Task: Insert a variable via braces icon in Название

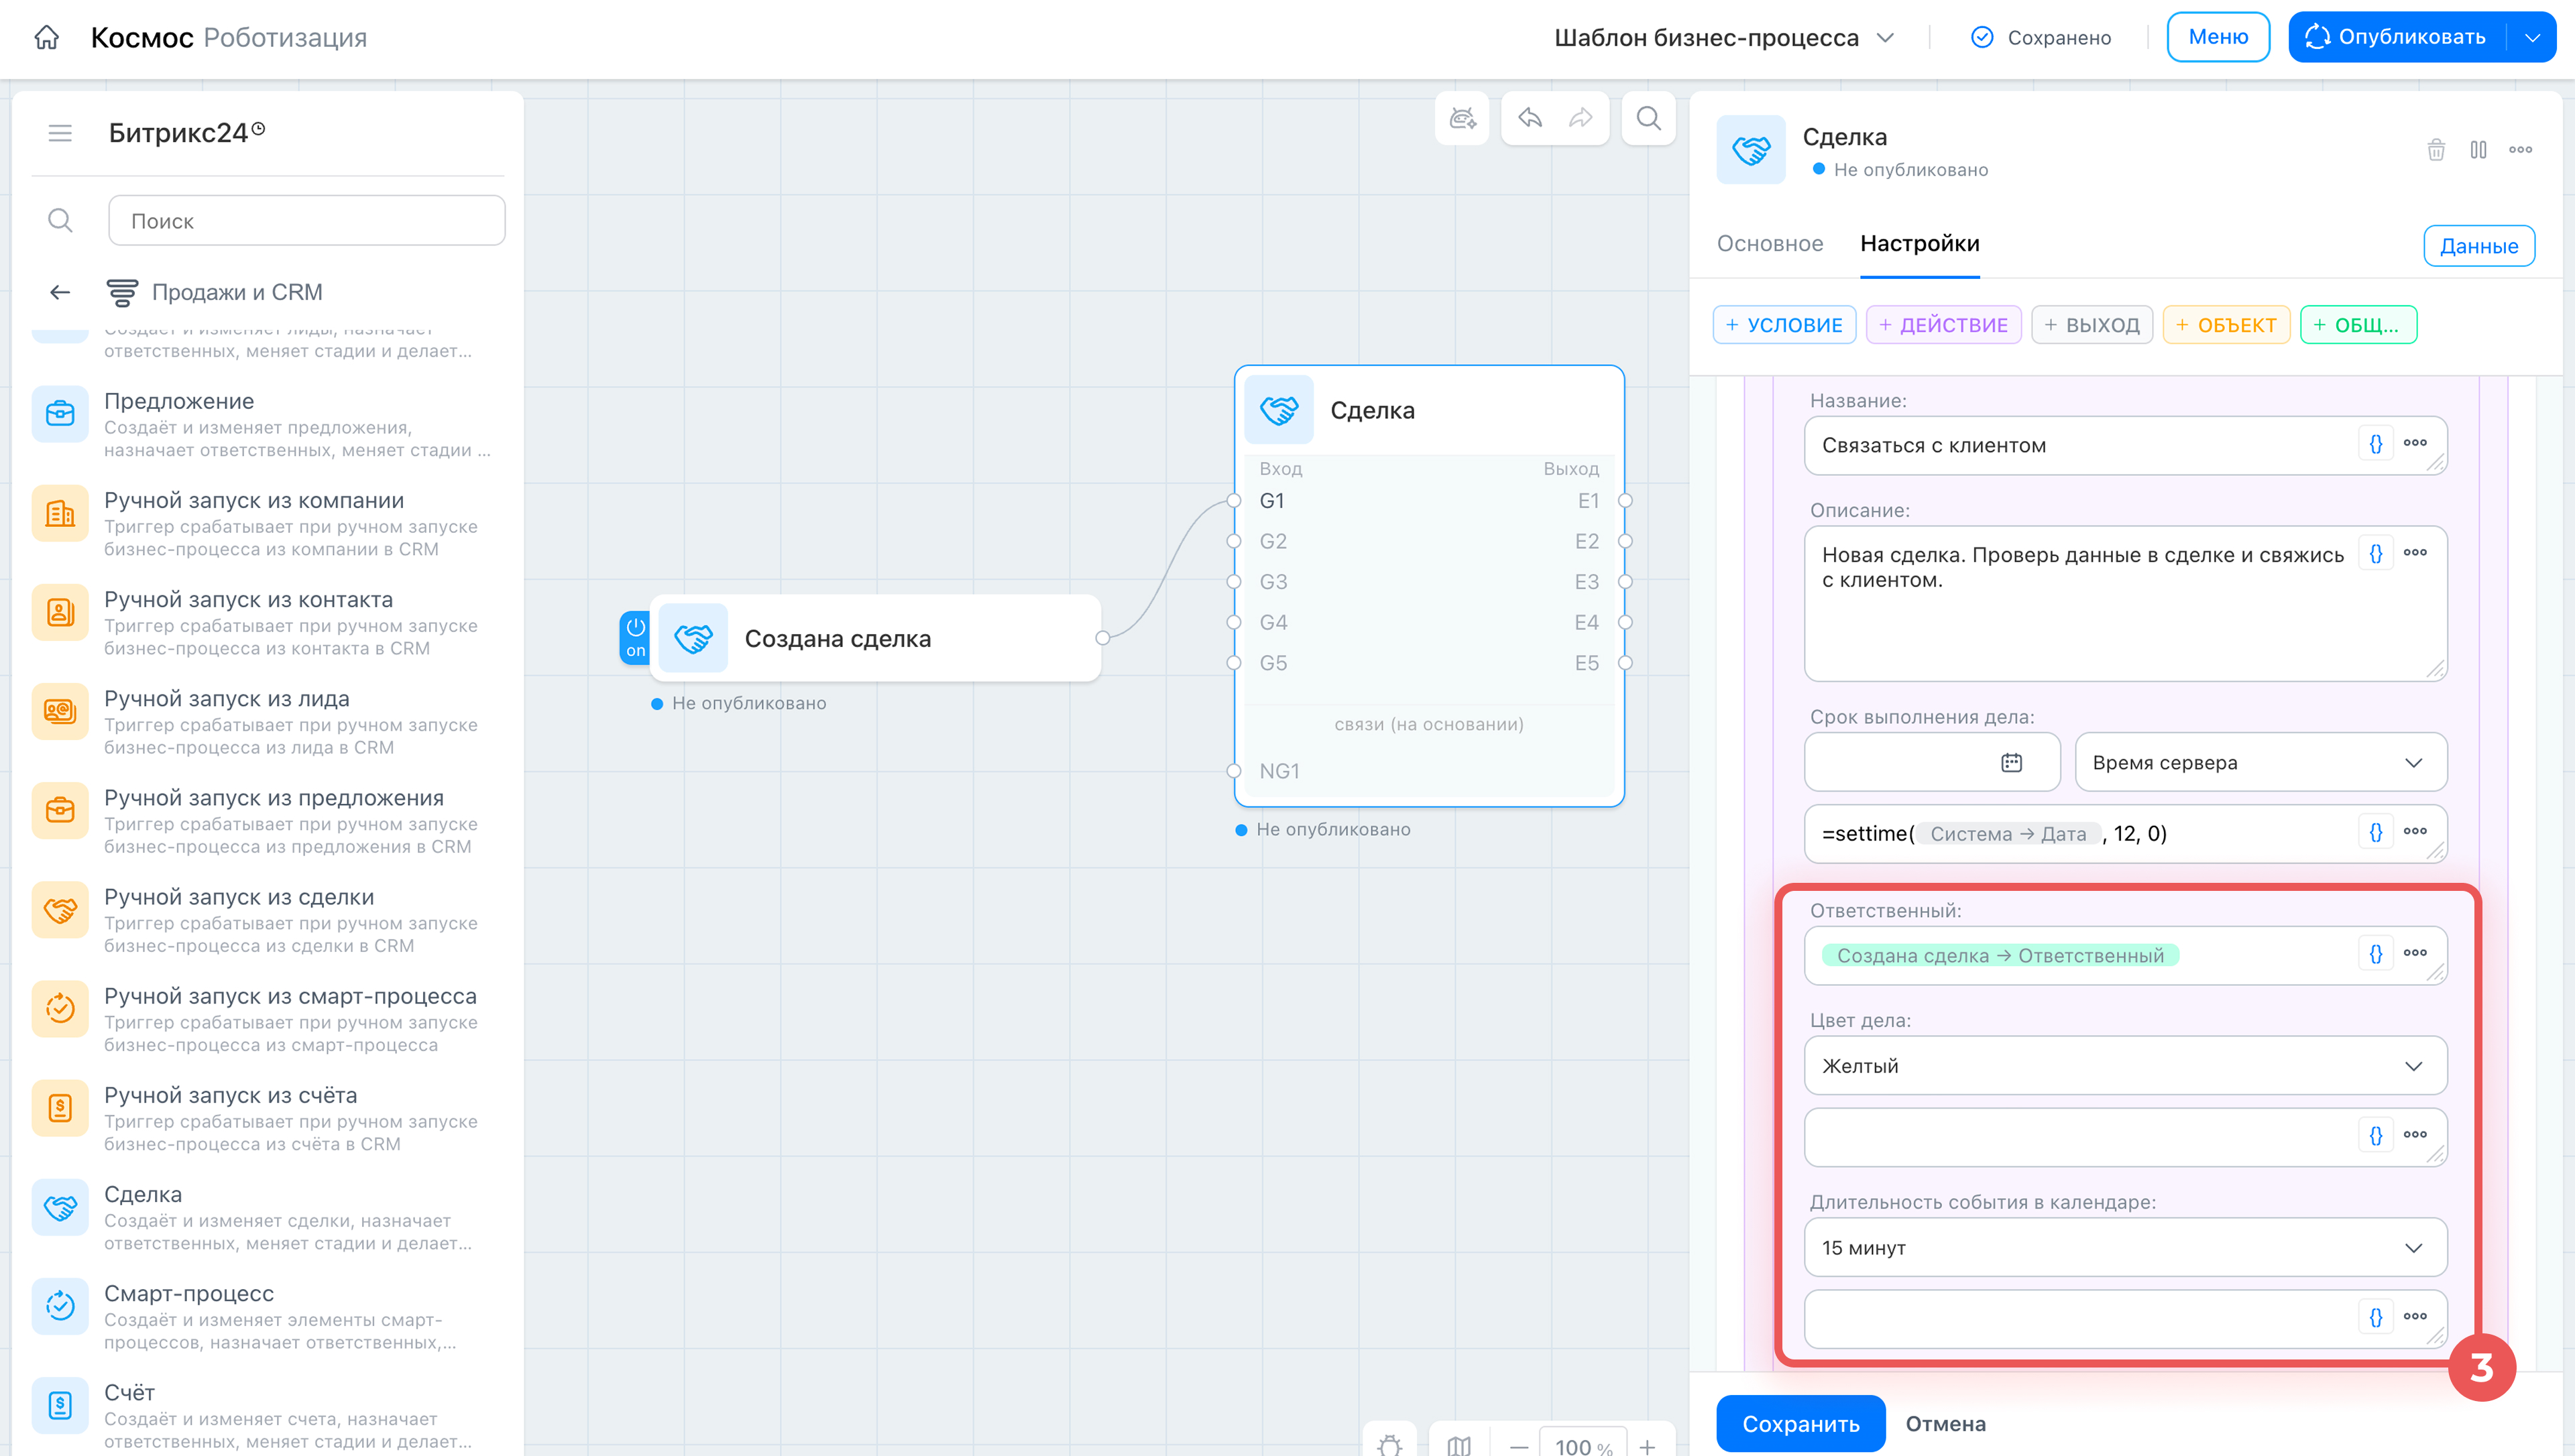Action: tap(2376, 443)
